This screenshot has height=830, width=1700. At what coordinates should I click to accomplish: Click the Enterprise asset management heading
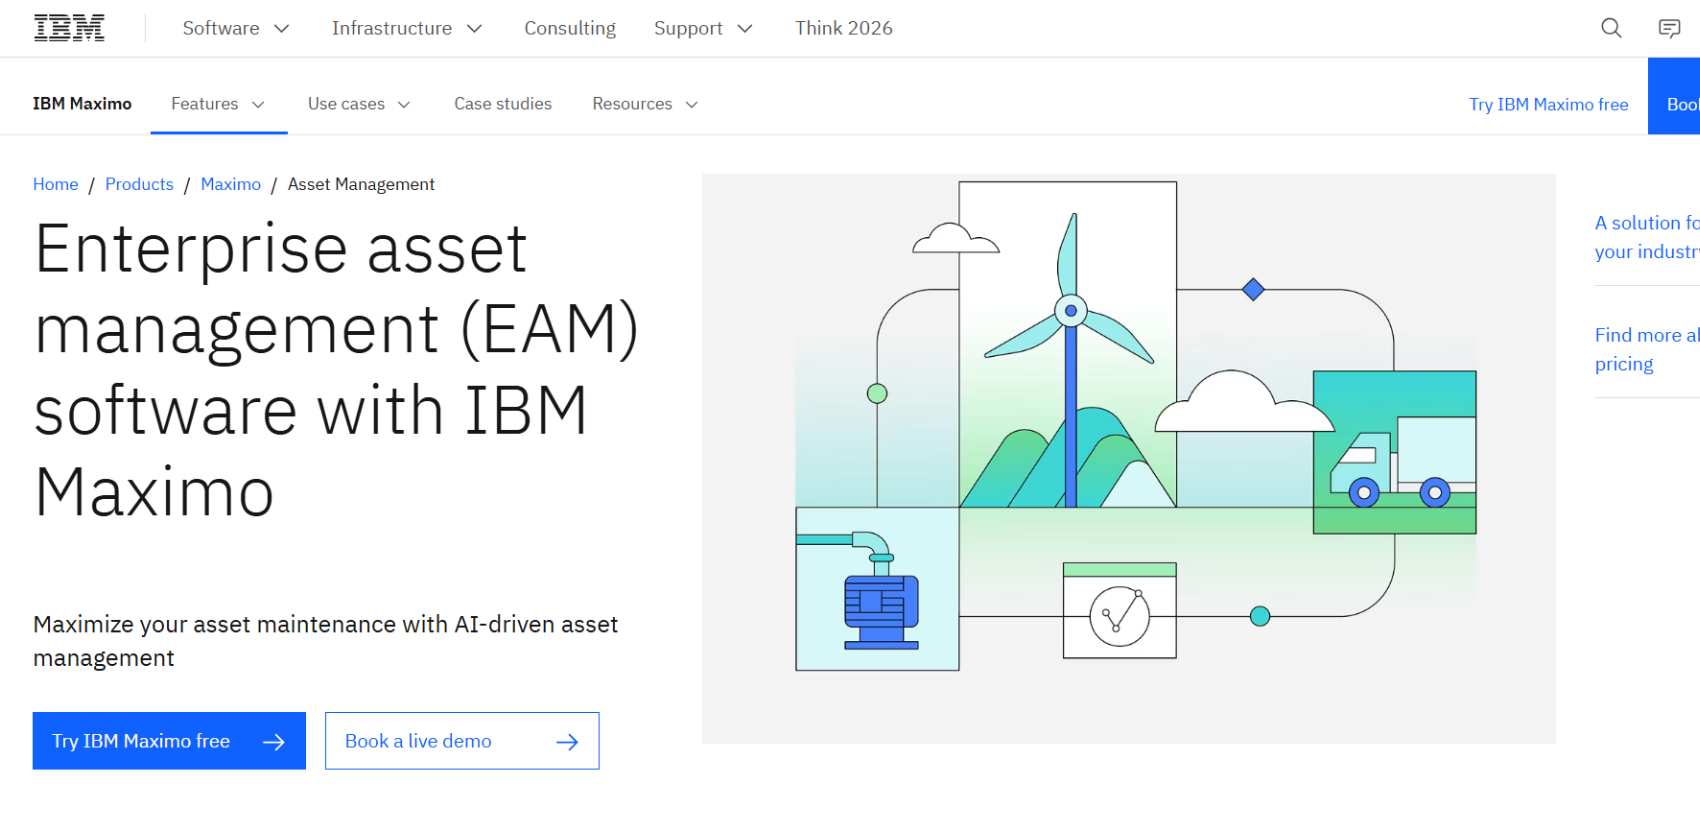click(x=336, y=370)
